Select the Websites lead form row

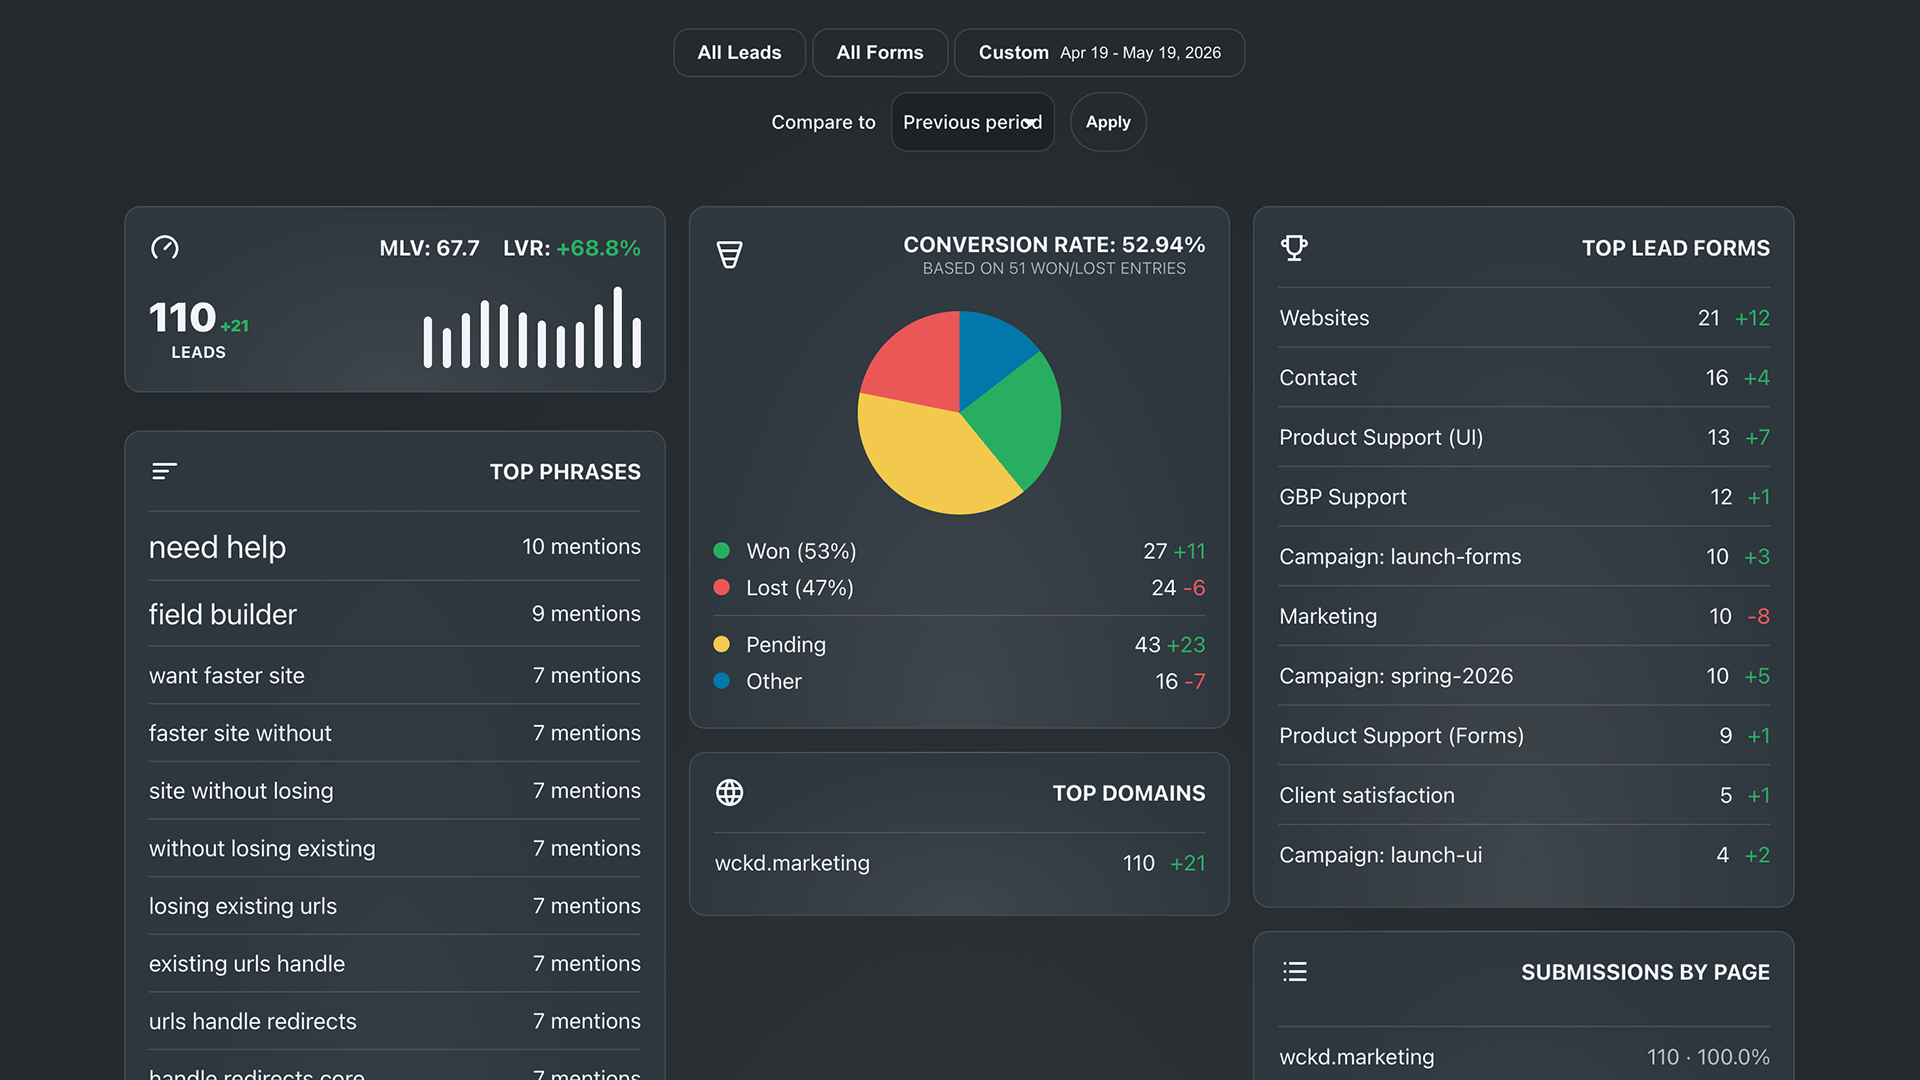click(1524, 318)
